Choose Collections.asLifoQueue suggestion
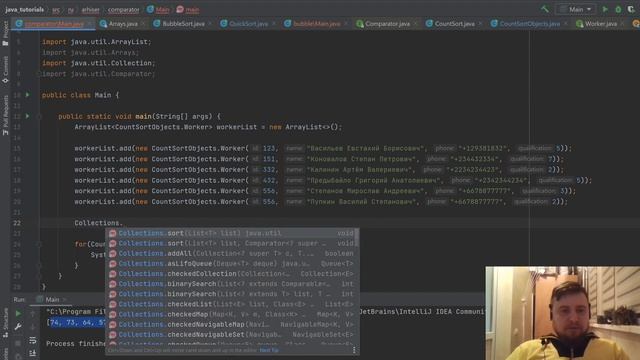 click(x=231, y=264)
